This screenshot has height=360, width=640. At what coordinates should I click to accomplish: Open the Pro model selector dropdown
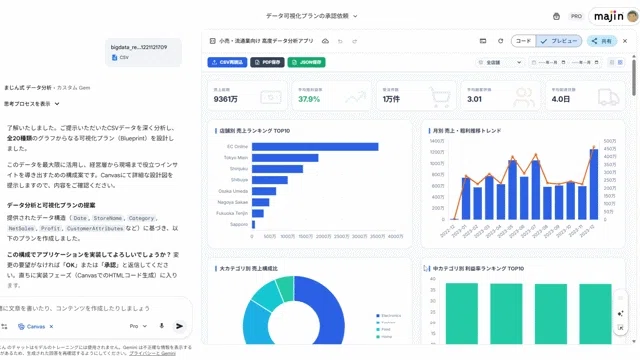click(x=138, y=326)
